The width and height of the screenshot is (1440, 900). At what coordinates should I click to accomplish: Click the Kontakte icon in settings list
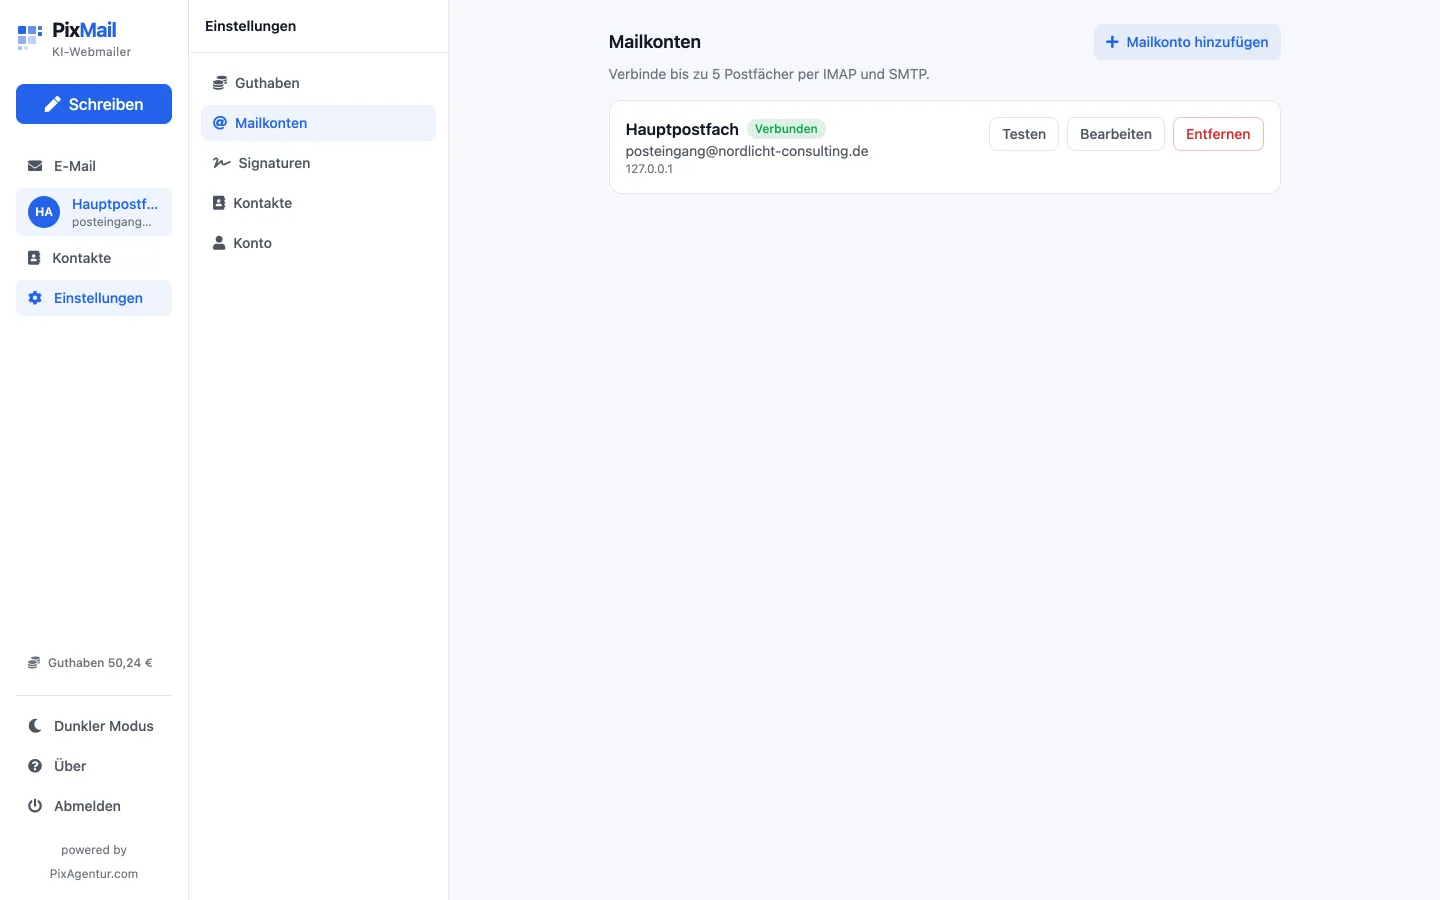219,203
